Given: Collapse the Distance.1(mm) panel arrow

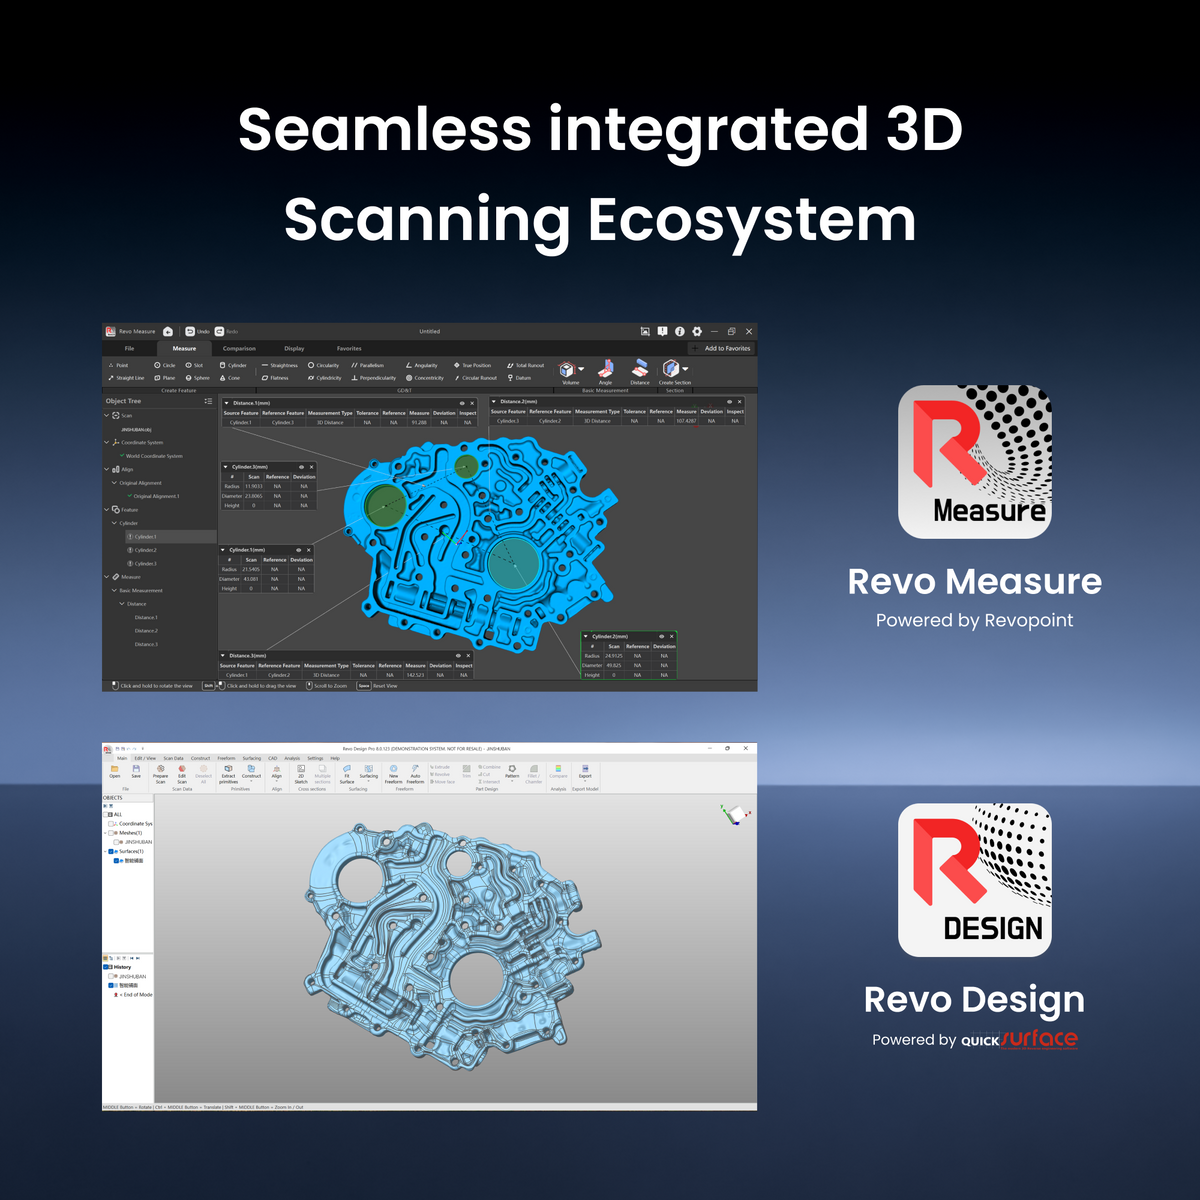Looking at the screenshot, I should [227, 403].
